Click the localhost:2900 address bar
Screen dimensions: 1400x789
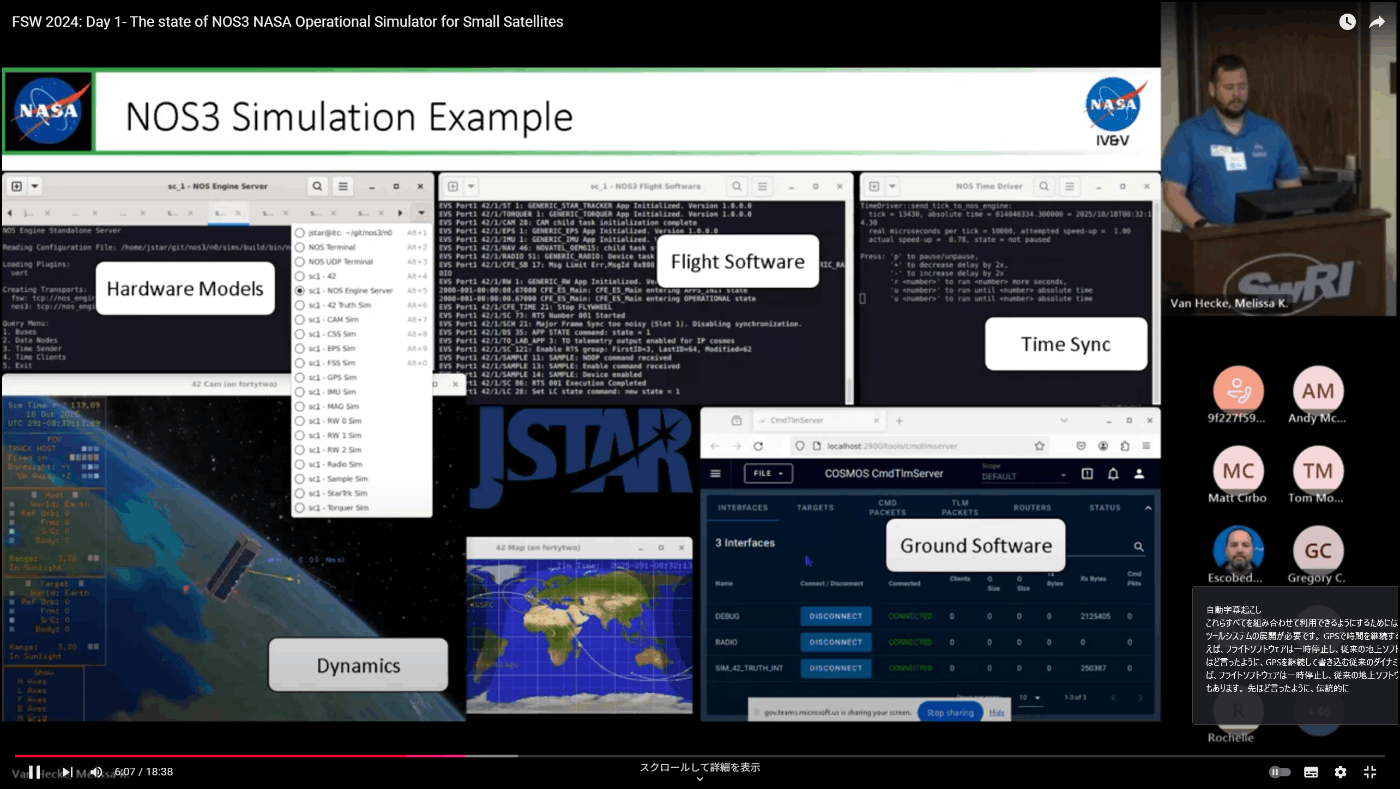(920, 446)
